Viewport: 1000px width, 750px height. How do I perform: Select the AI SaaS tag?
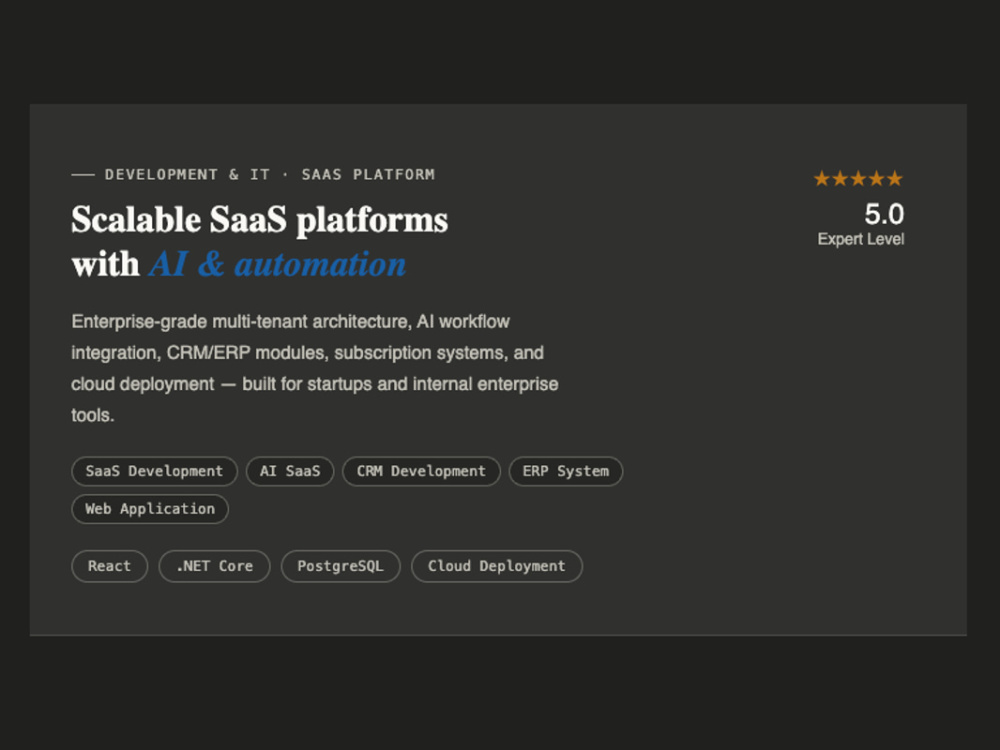point(290,471)
